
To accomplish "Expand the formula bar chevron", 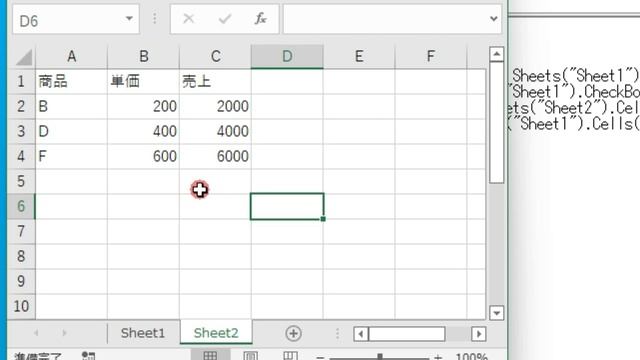I will (x=494, y=19).
